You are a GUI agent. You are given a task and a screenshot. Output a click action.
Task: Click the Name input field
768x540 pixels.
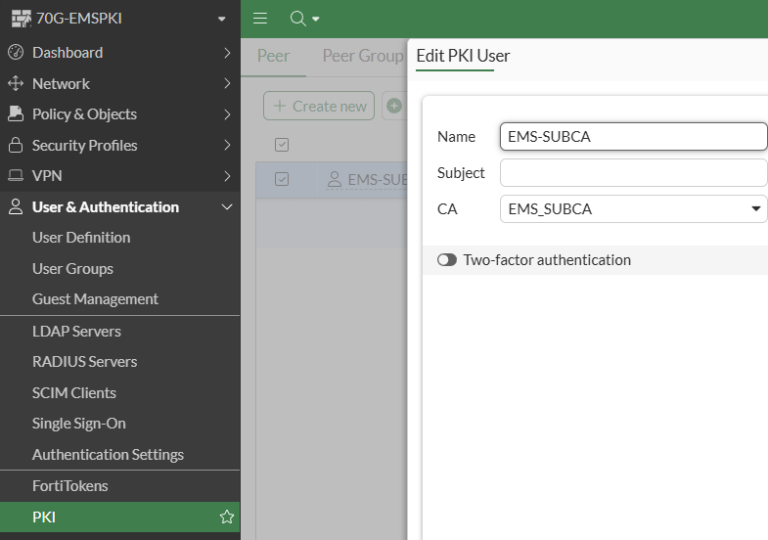pos(633,136)
